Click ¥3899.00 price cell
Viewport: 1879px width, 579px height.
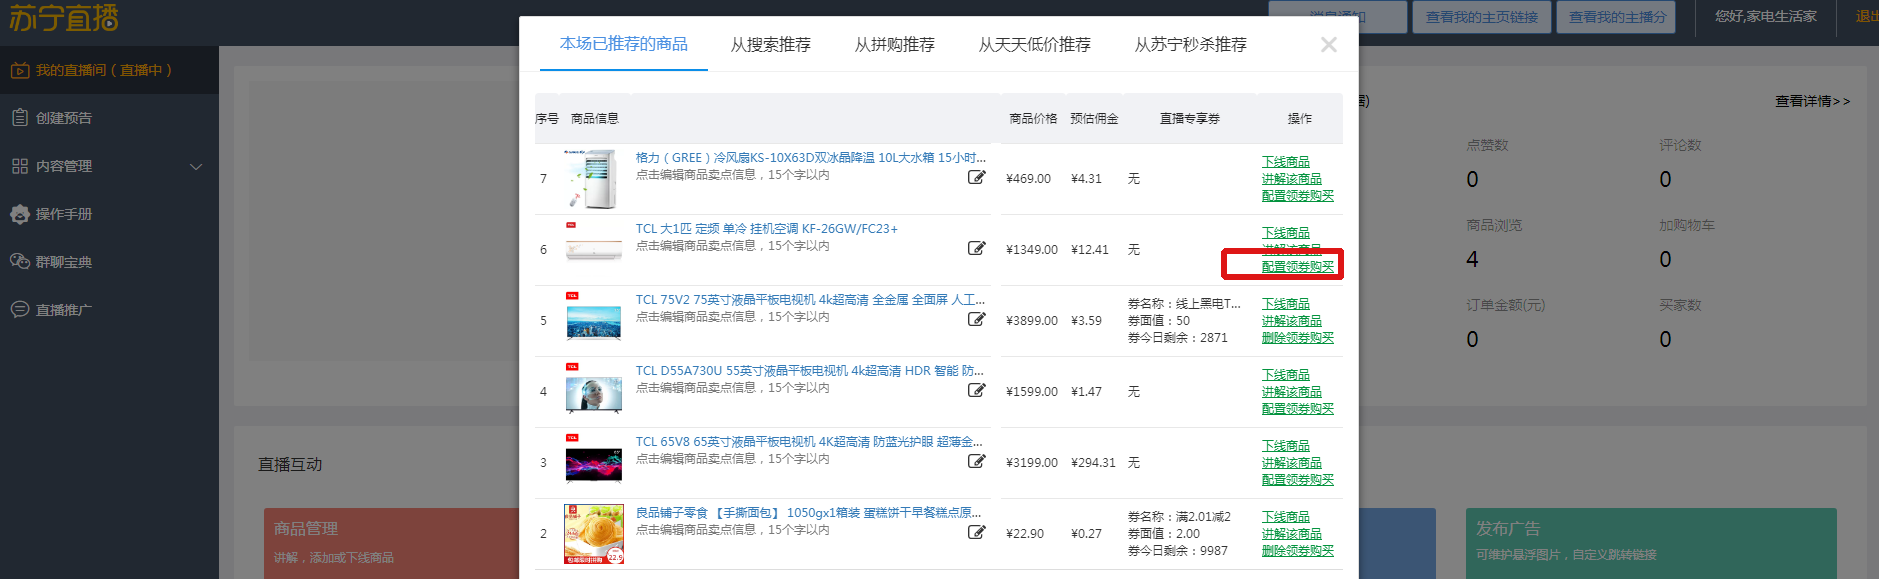click(x=1032, y=321)
